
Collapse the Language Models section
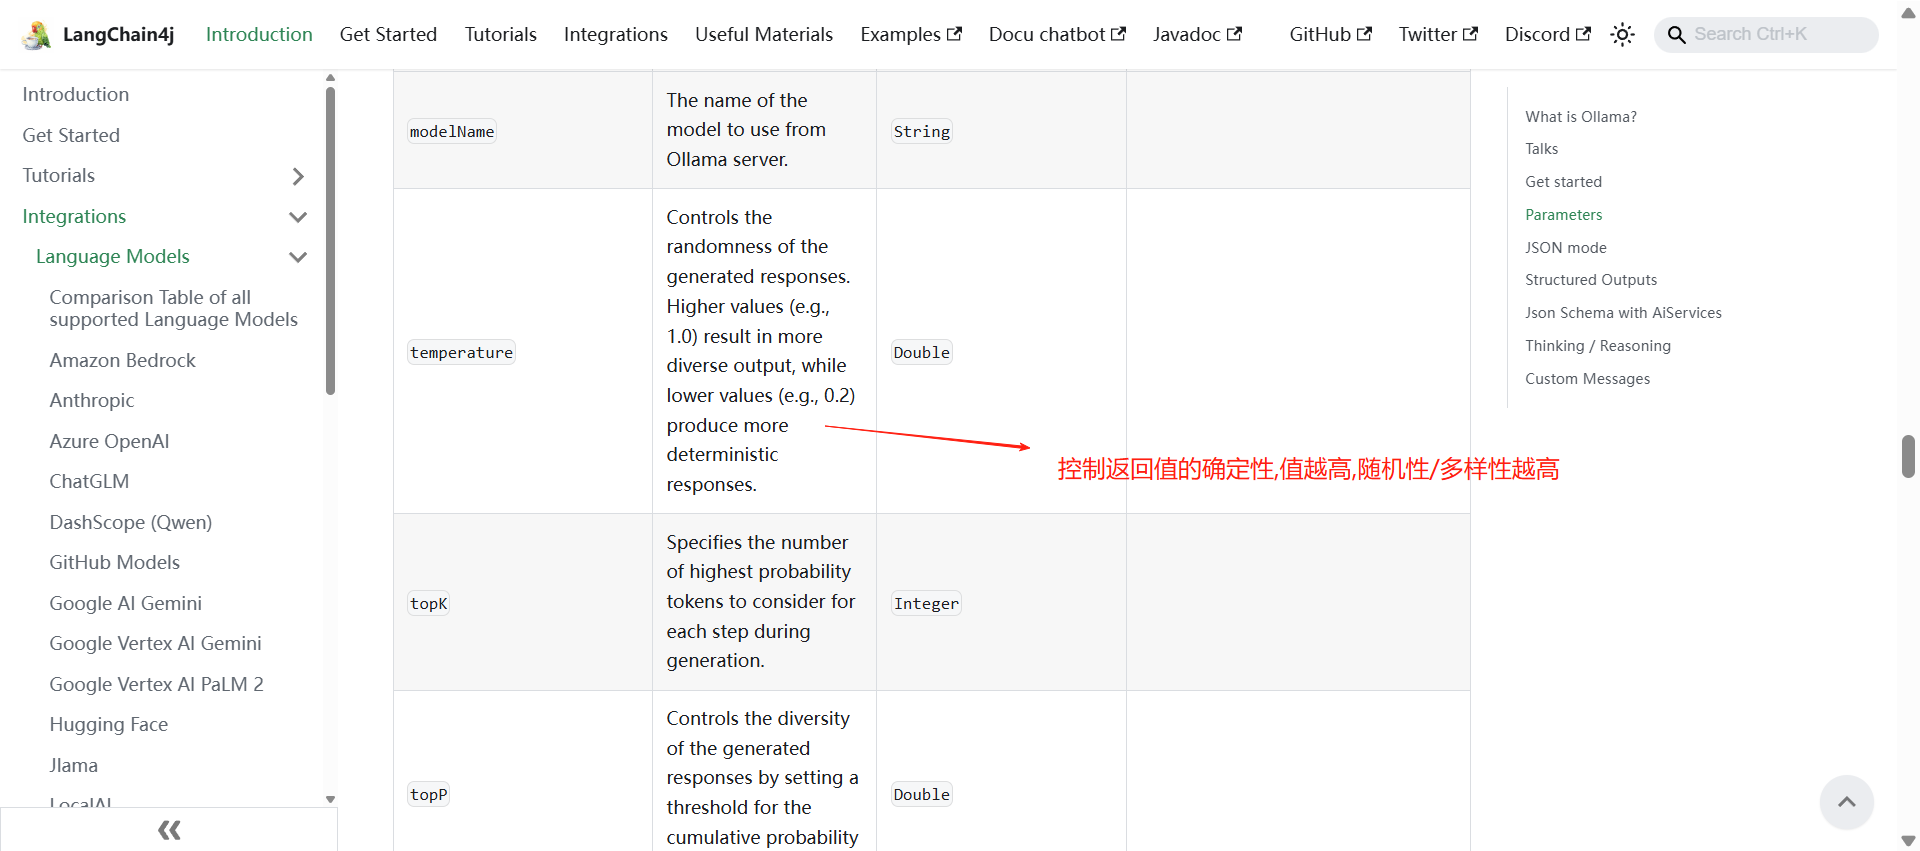pyautogui.click(x=297, y=257)
